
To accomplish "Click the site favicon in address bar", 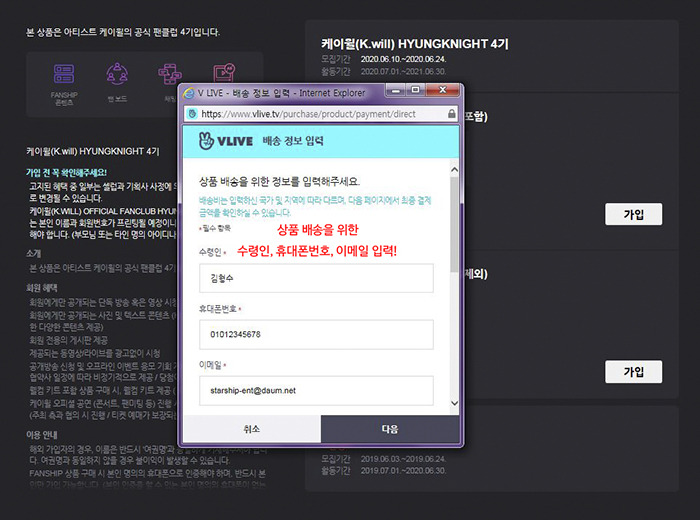I will point(192,114).
